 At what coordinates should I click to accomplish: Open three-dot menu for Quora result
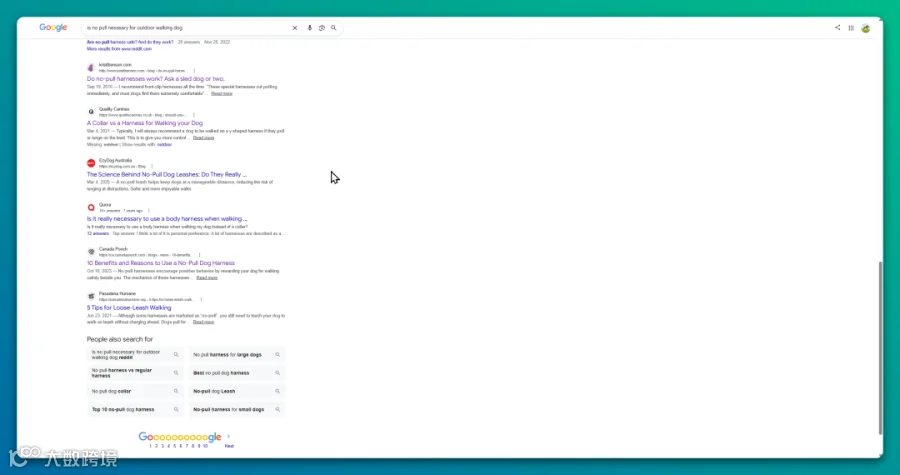click(x=149, y=211)
